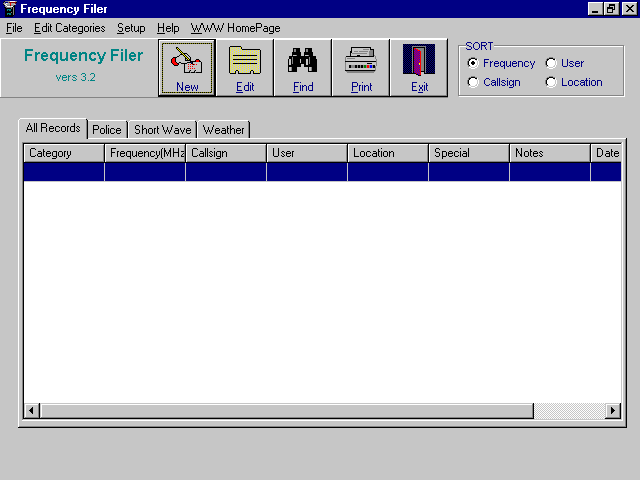Select Location sort radio button
Viewport: 640px width, 480px height.
pos(551,82)
